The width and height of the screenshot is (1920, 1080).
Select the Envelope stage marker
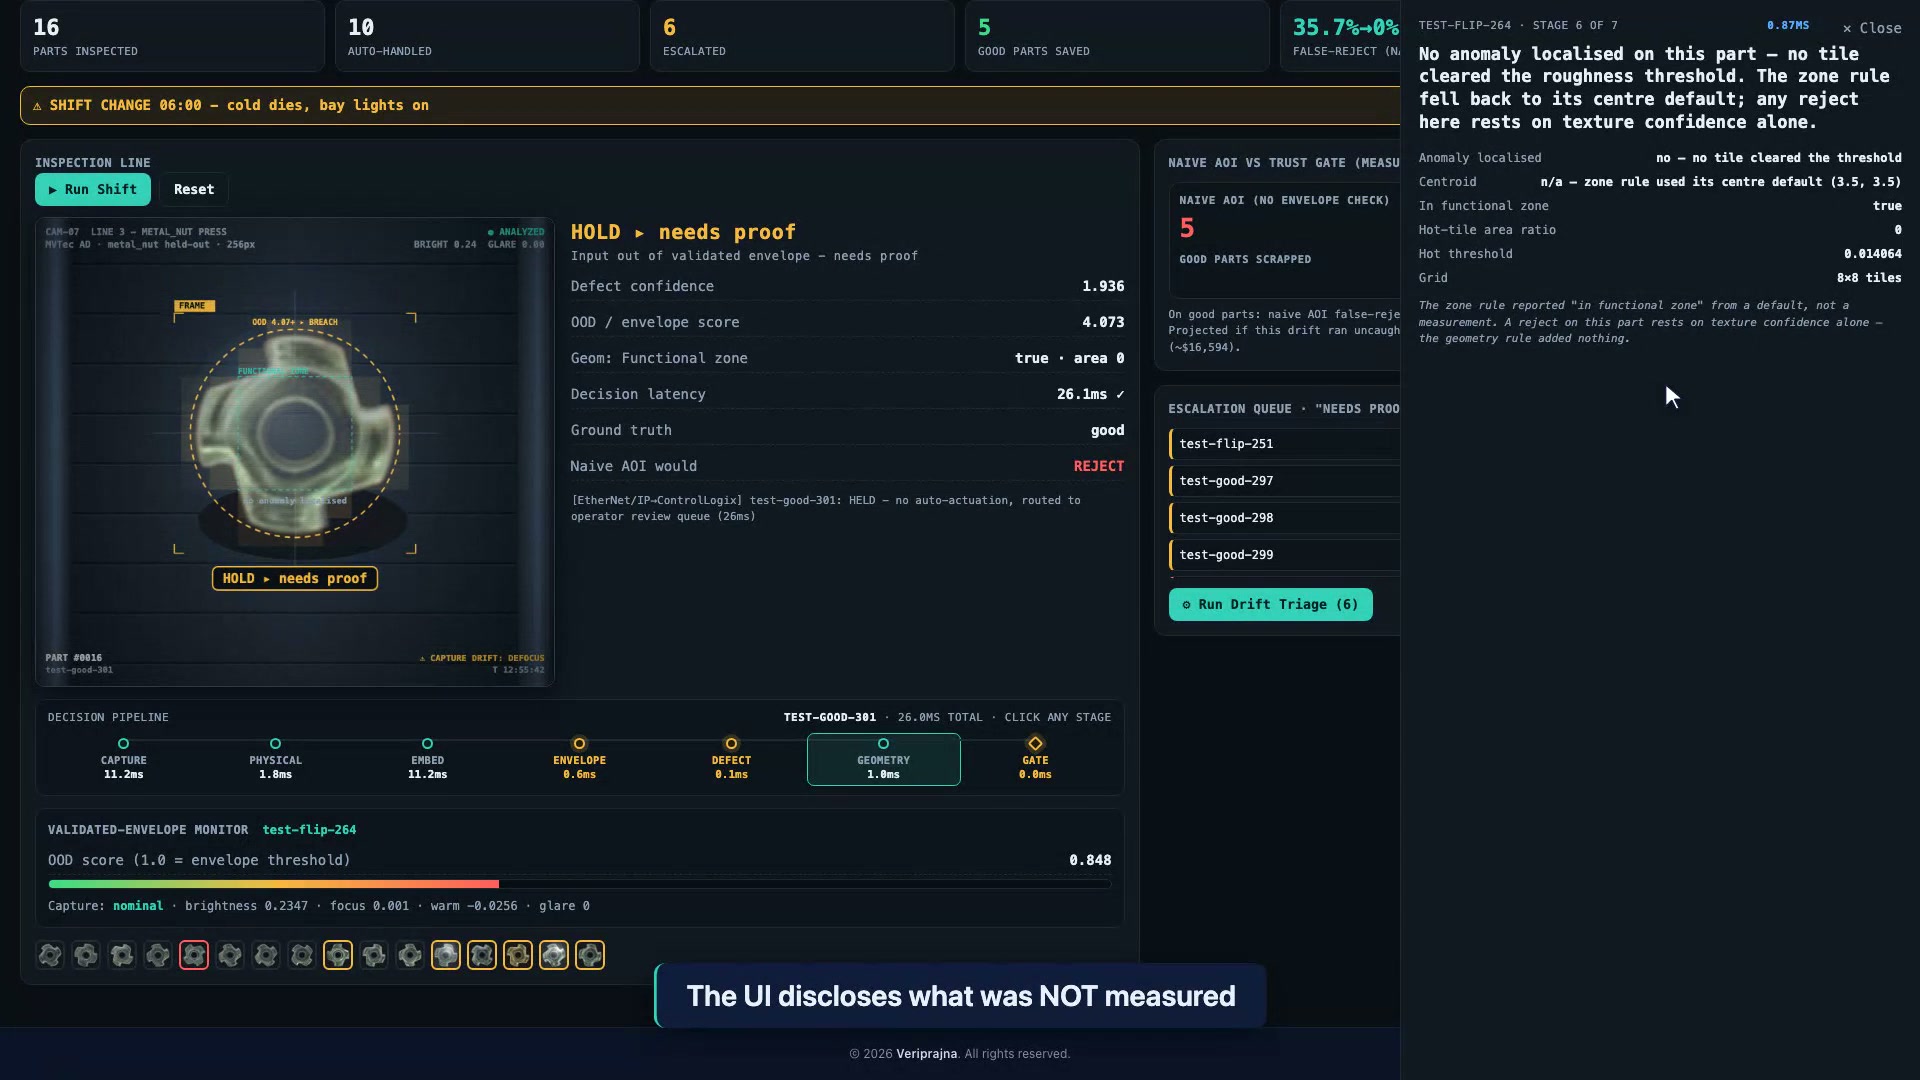[x=580, y=760]
